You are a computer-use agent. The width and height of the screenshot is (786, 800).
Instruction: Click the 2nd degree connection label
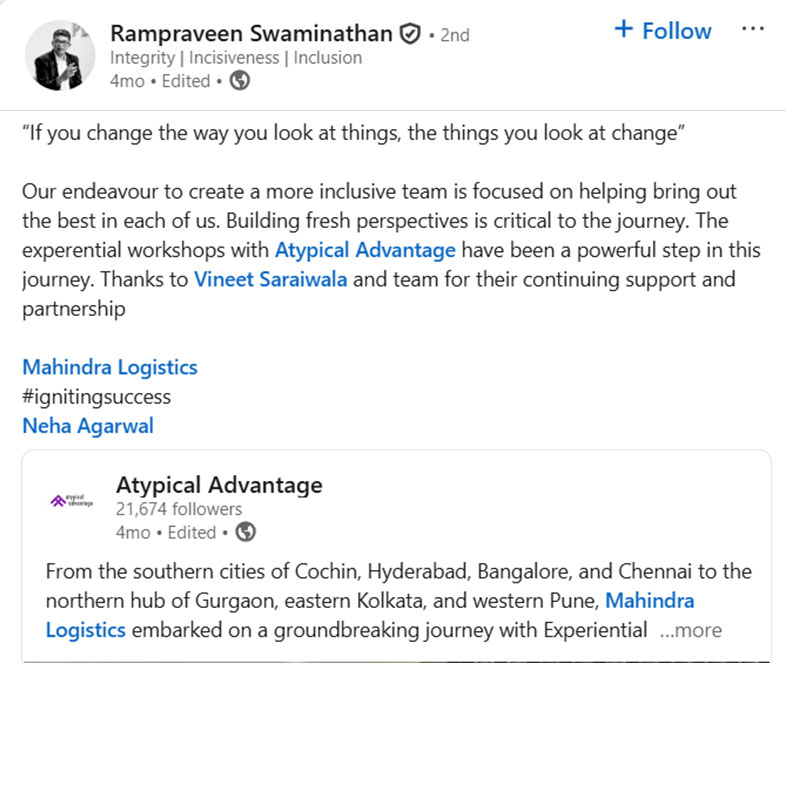coord(455,35)
